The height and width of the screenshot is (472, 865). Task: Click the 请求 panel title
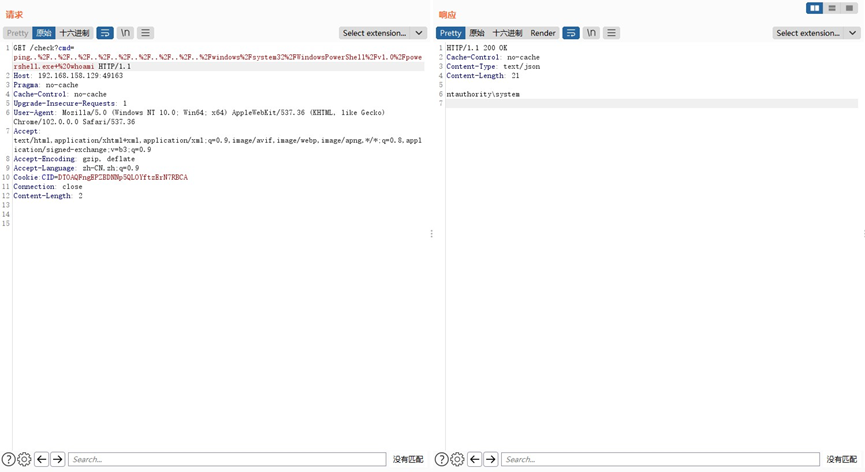(14, 15)
